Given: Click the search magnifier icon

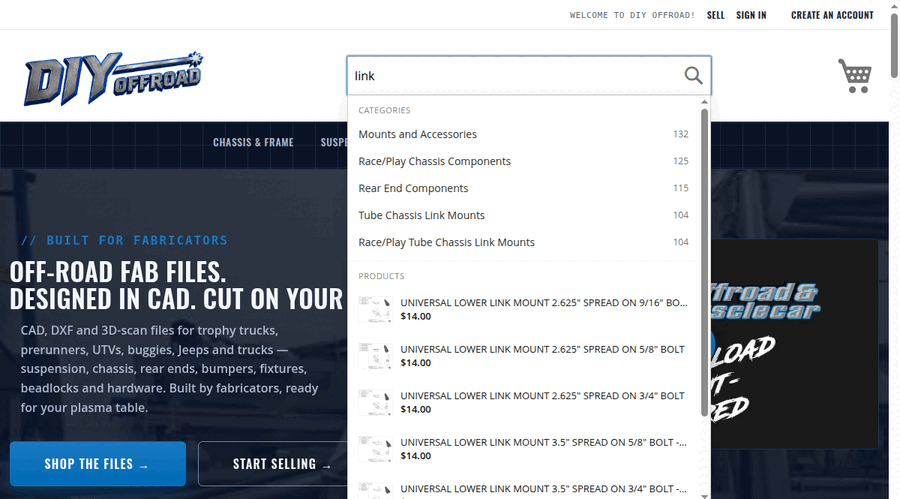Looking at the screenshot, I should pyautogui.click(x=693, y=75).
